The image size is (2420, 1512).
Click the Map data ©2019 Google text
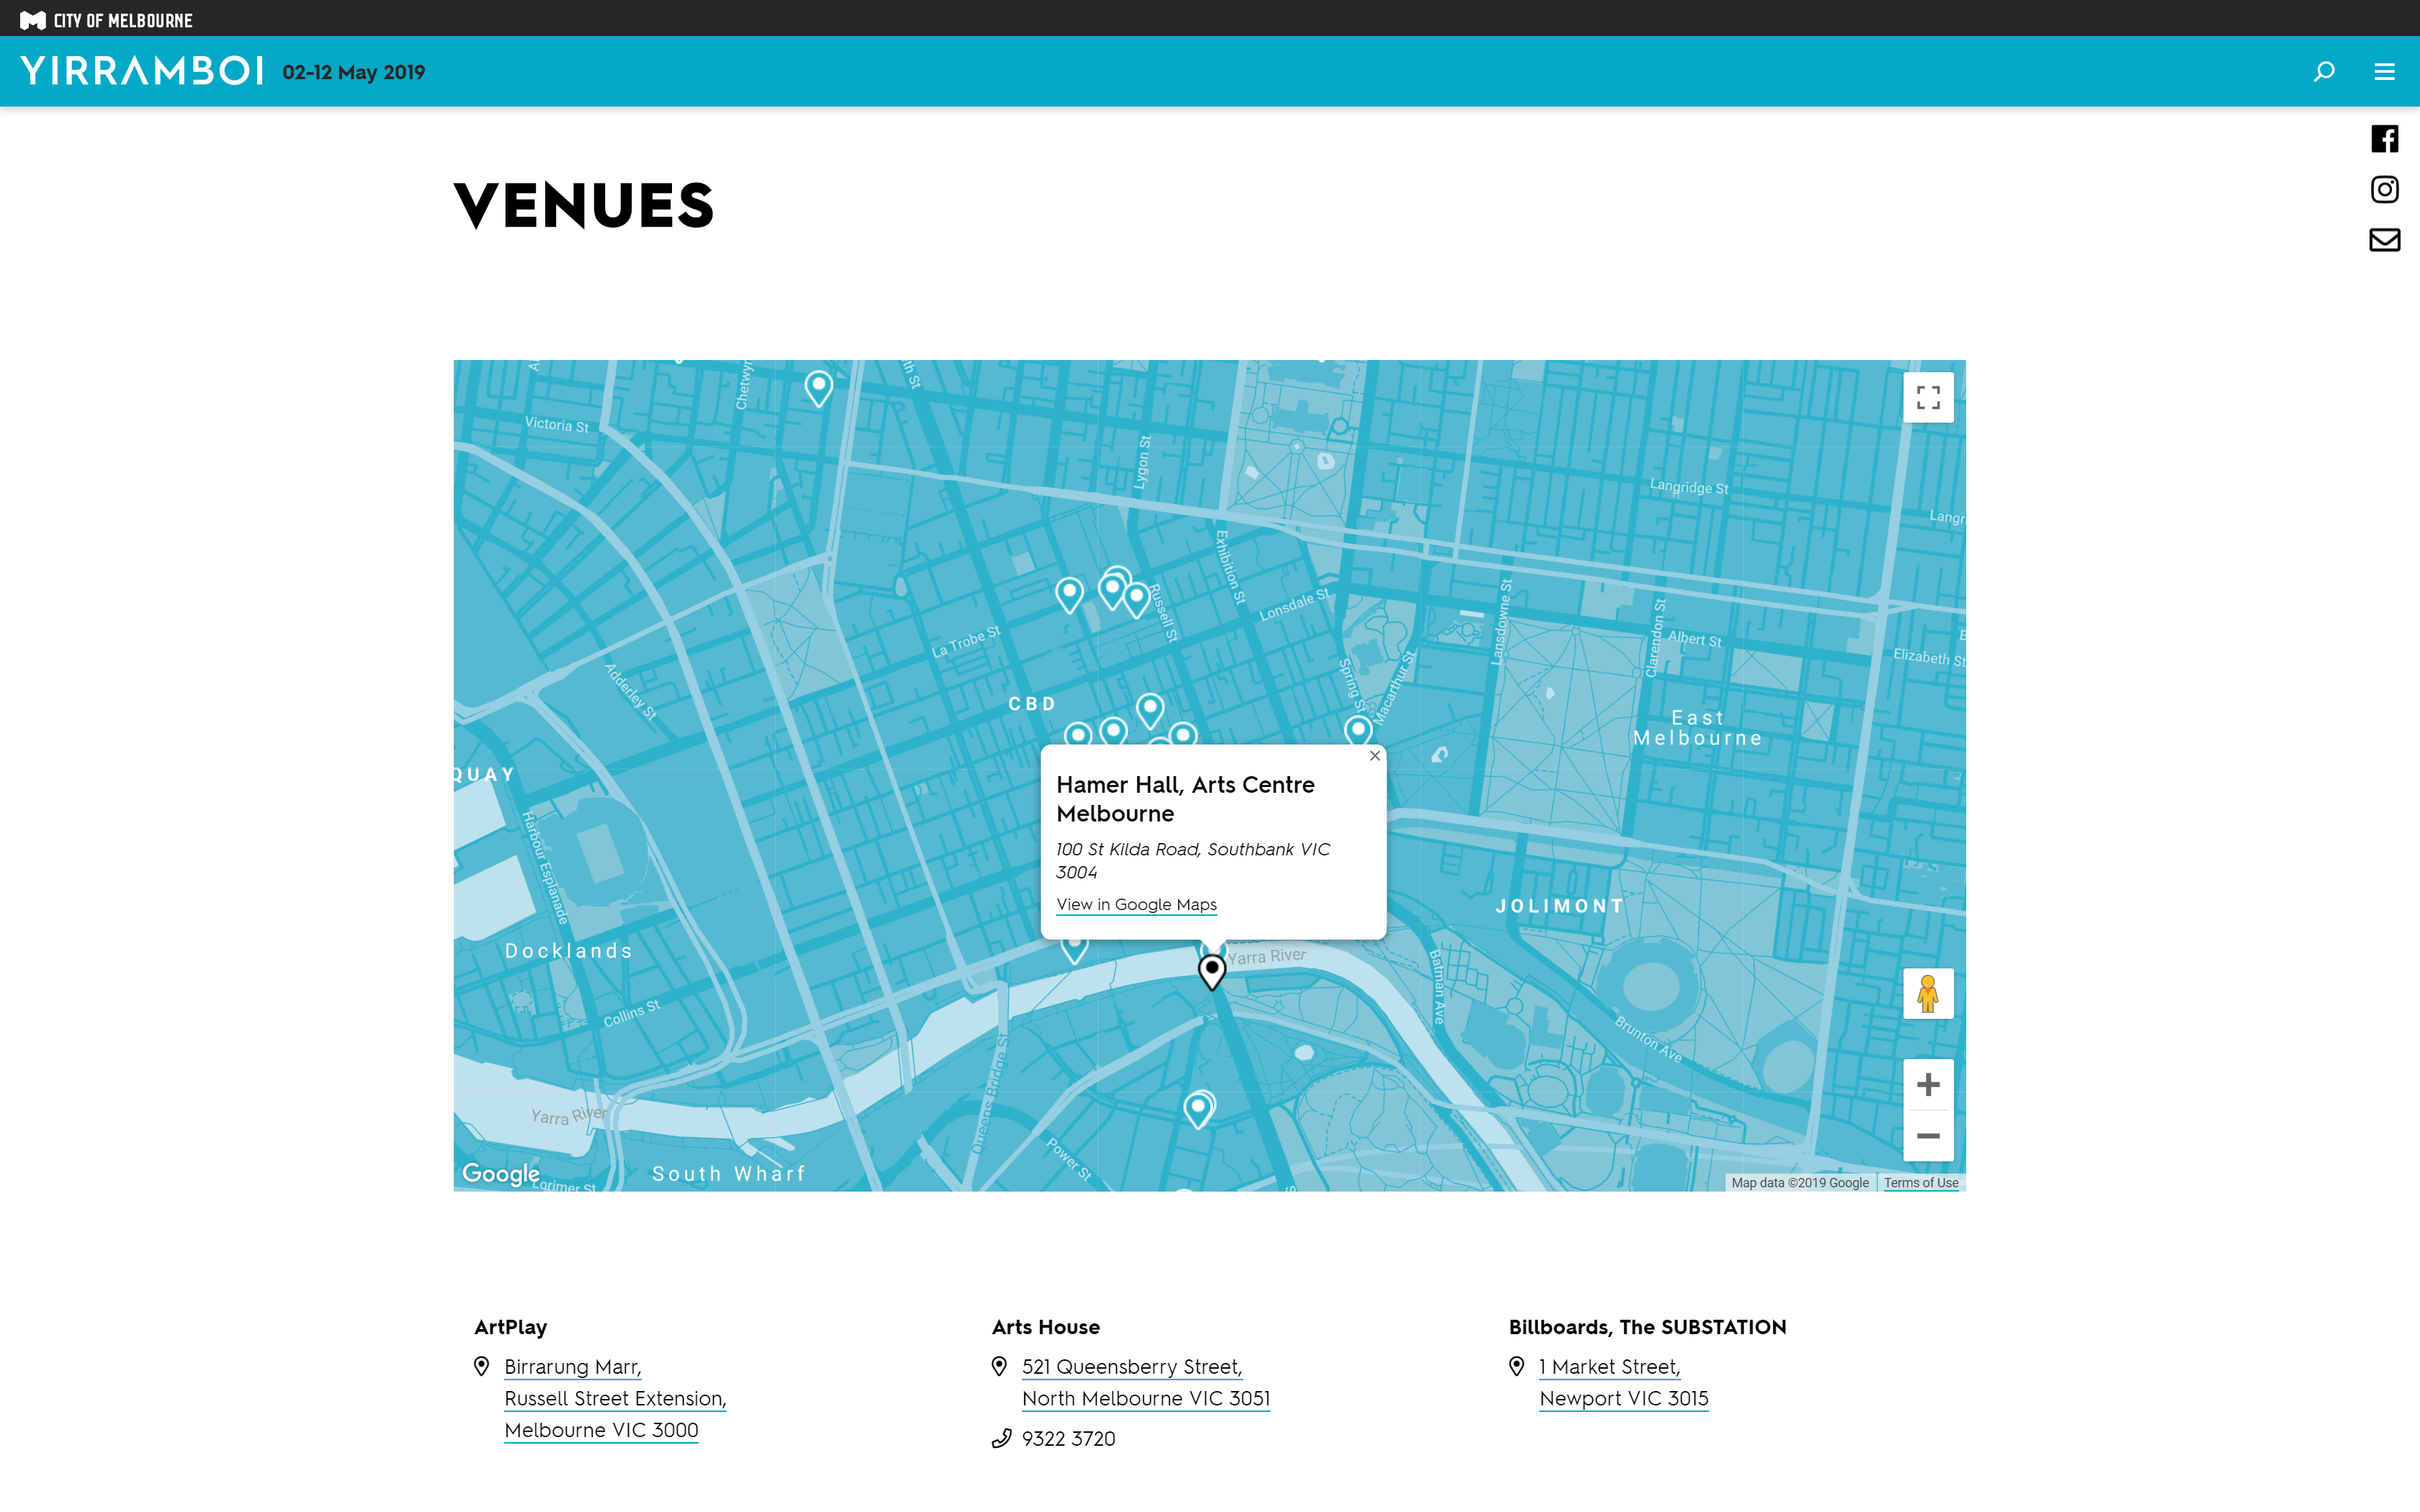point(1800,1182)
